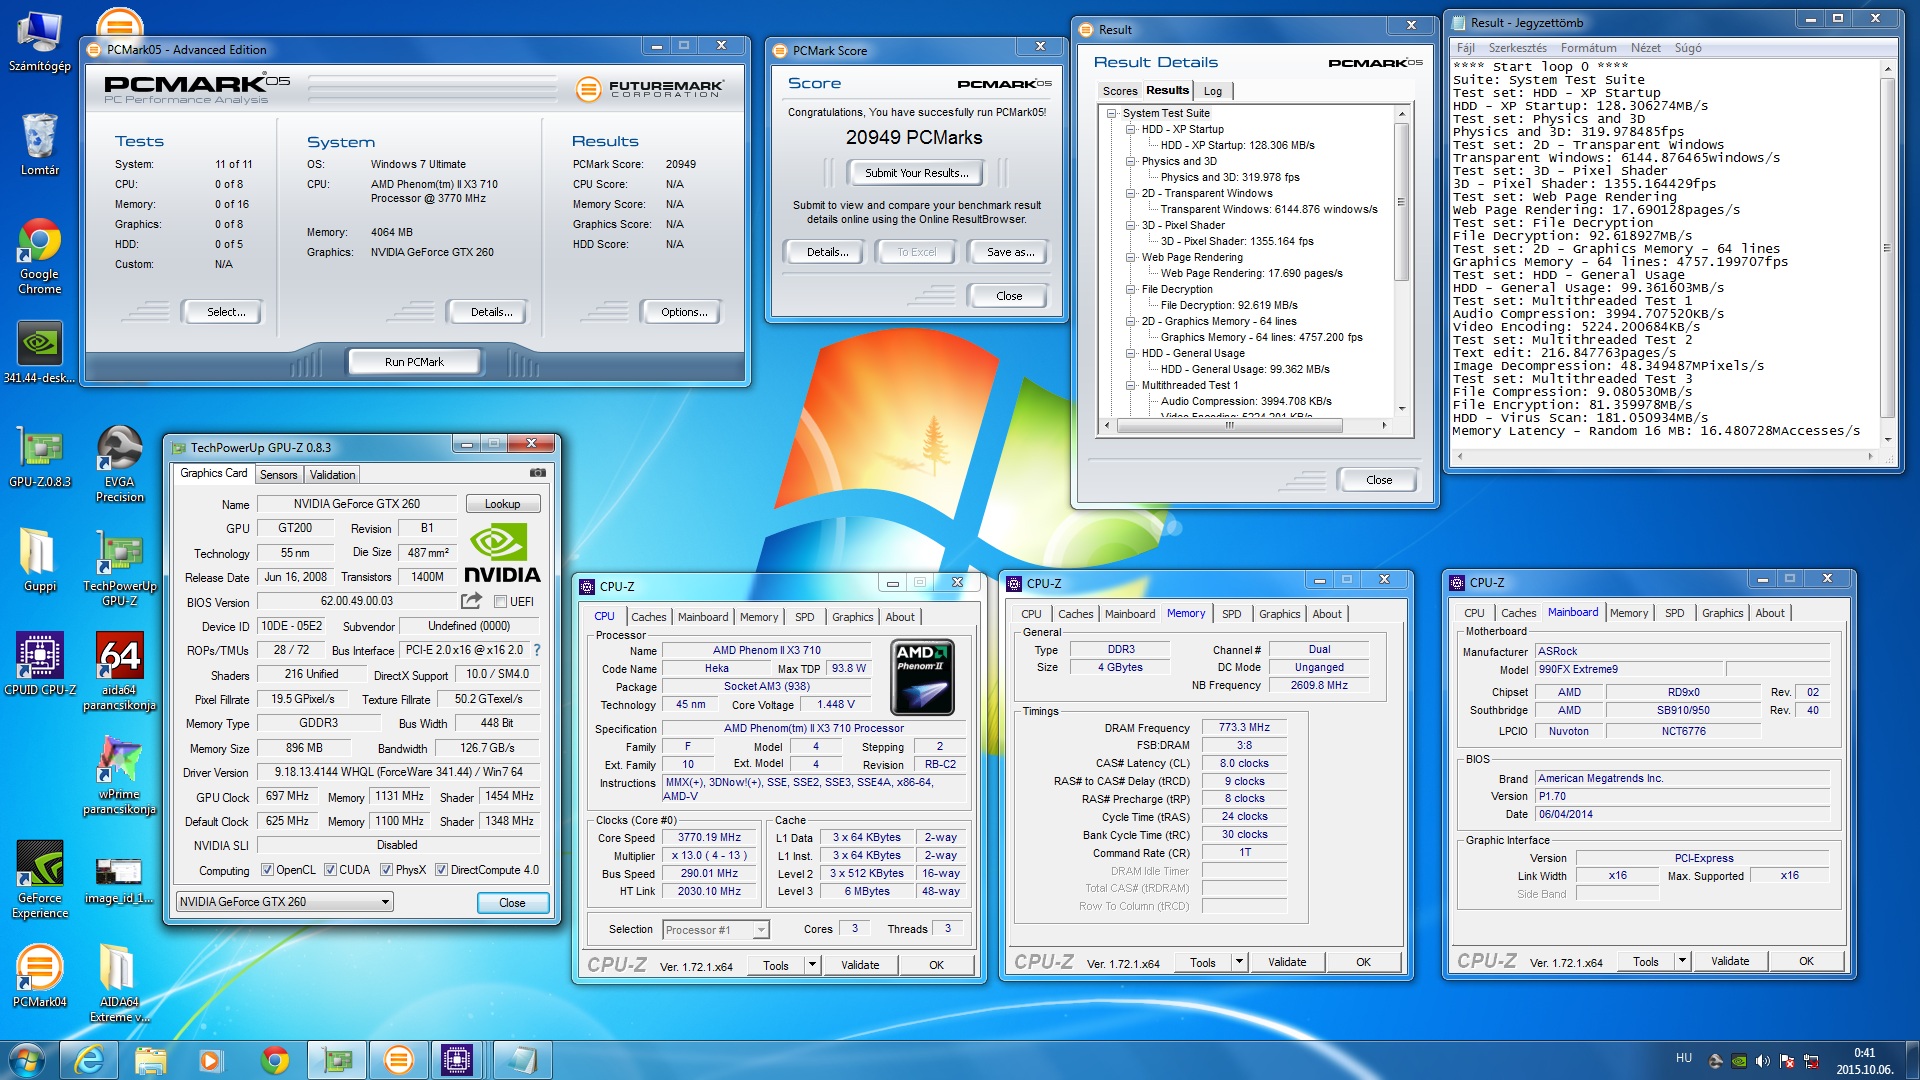
Task: Toggle the PhysX checkbox in GPU-Z
Action: click(x=386, y=870)
